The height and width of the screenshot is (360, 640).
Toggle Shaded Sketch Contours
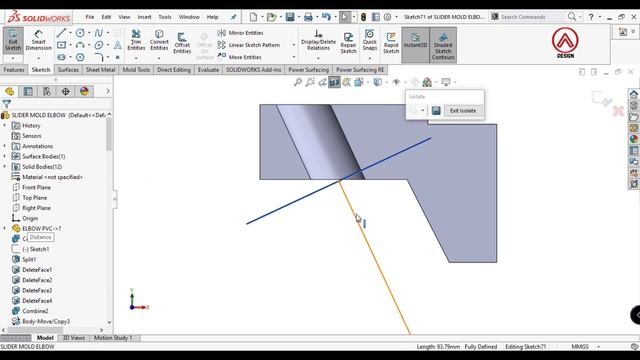(443, 45)
